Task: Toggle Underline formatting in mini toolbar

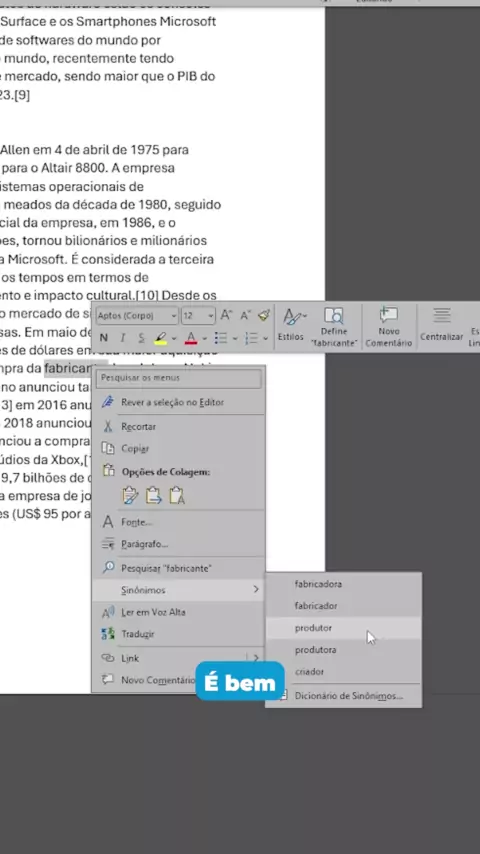Action: click(141, 338)
